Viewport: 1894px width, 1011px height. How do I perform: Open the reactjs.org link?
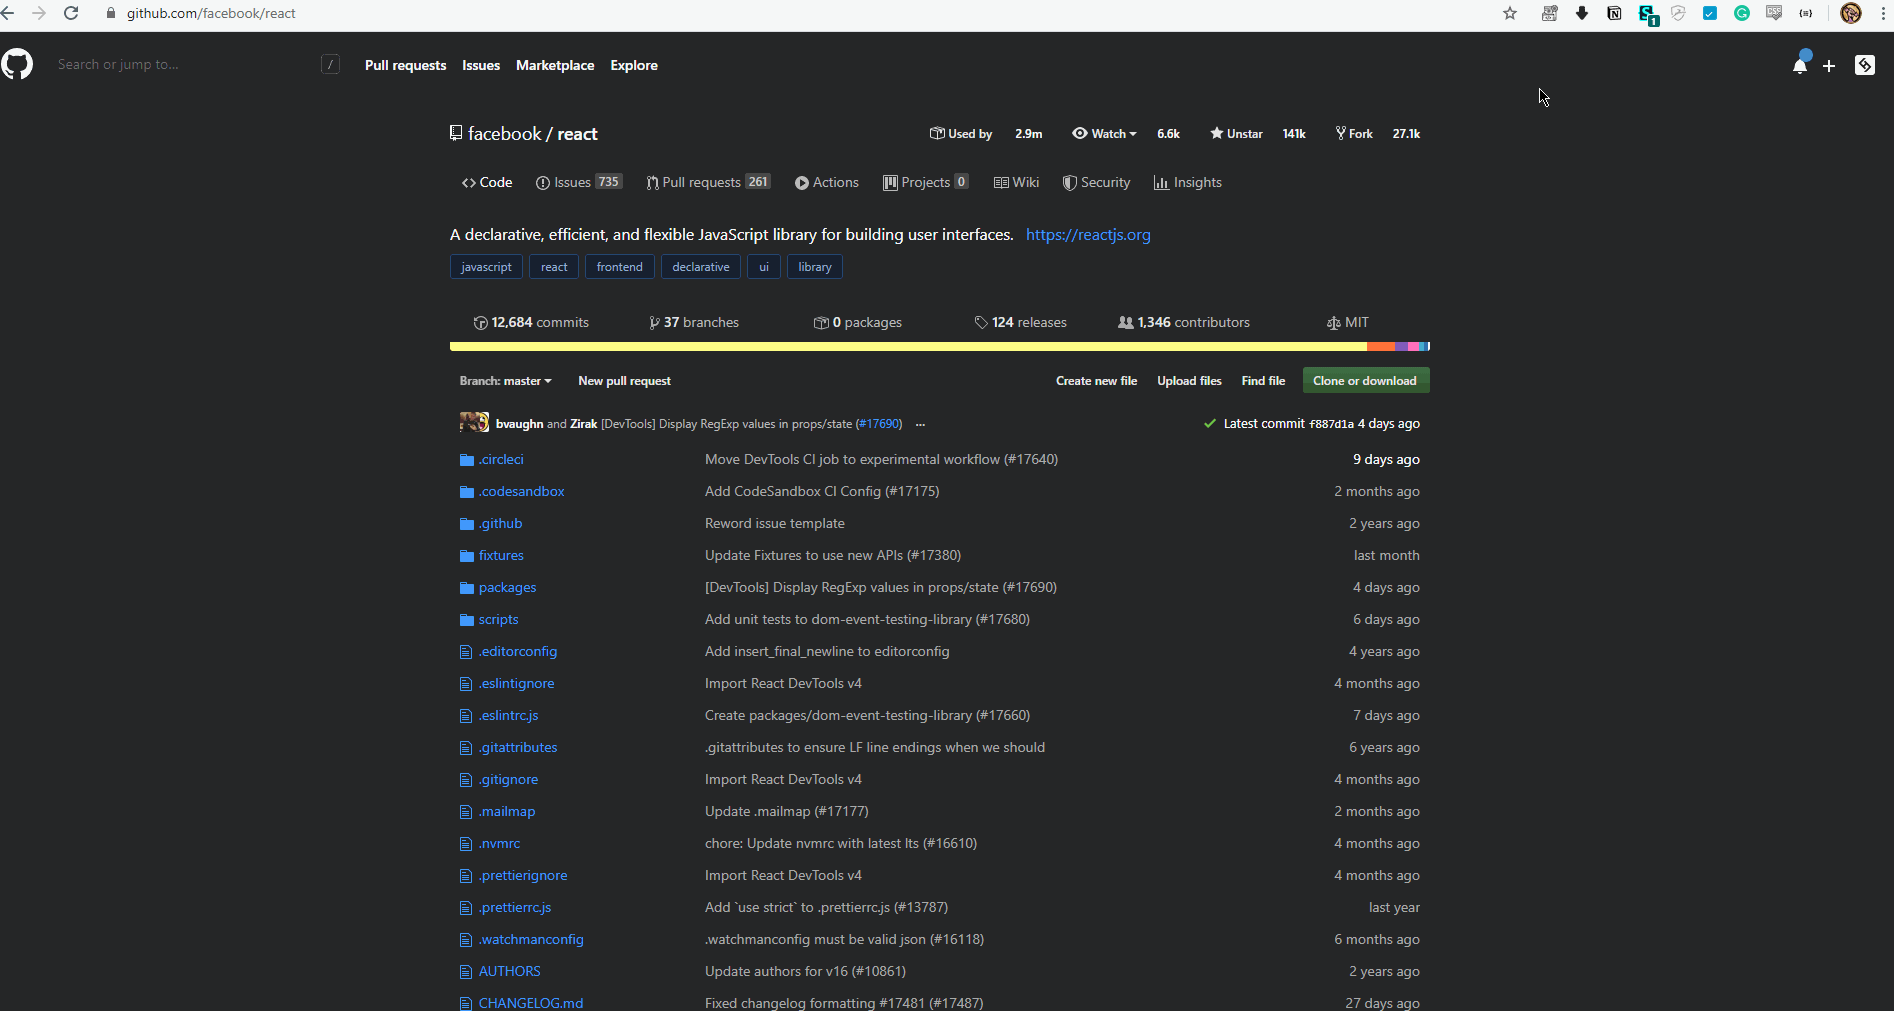pyautogui.click(x=1088, y=235)
